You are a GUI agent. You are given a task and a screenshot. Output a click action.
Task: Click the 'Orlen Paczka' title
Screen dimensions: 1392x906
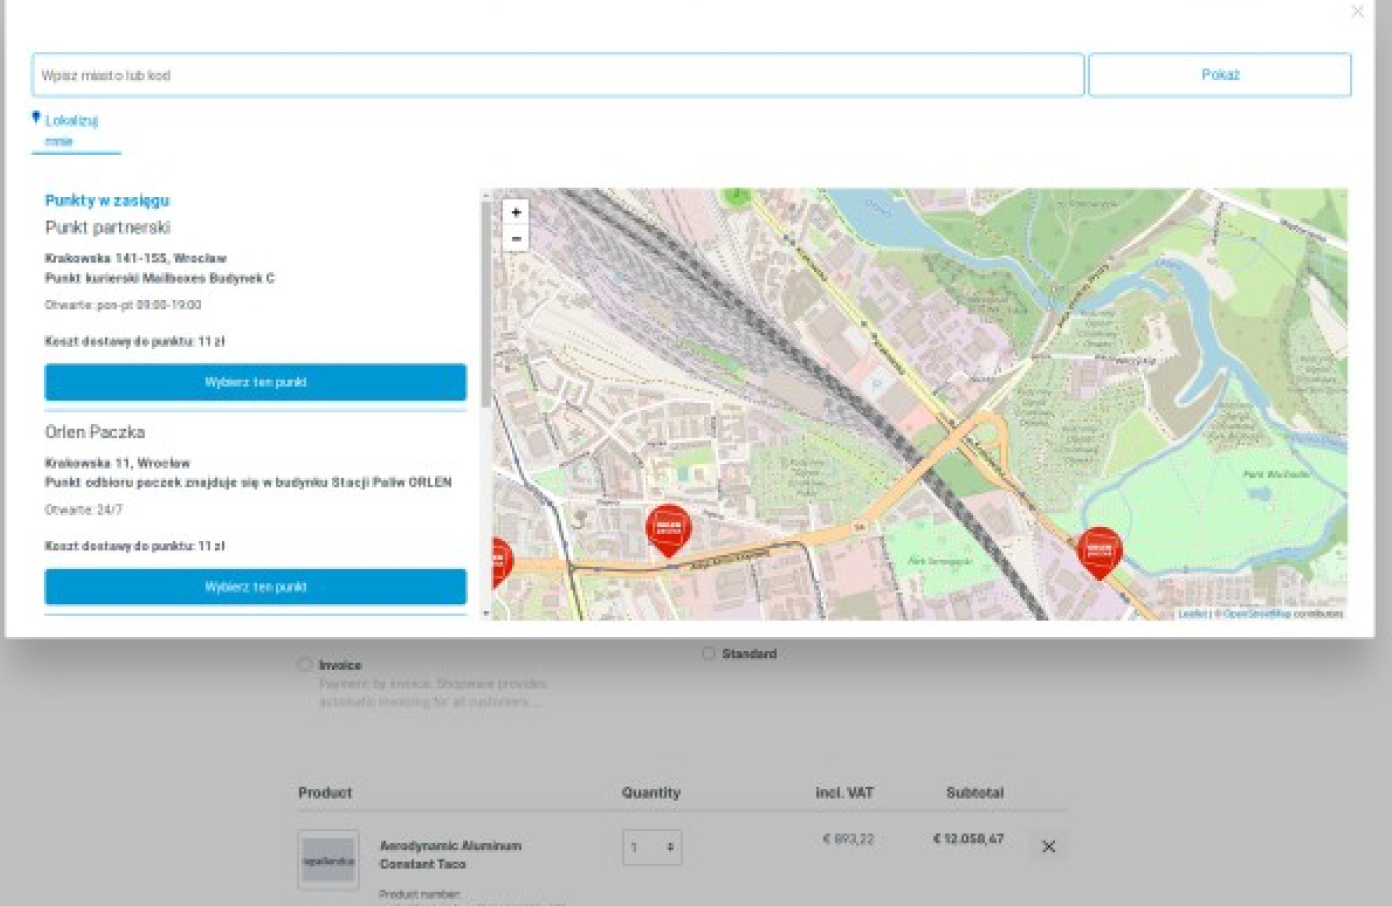(x=95, y=432)
